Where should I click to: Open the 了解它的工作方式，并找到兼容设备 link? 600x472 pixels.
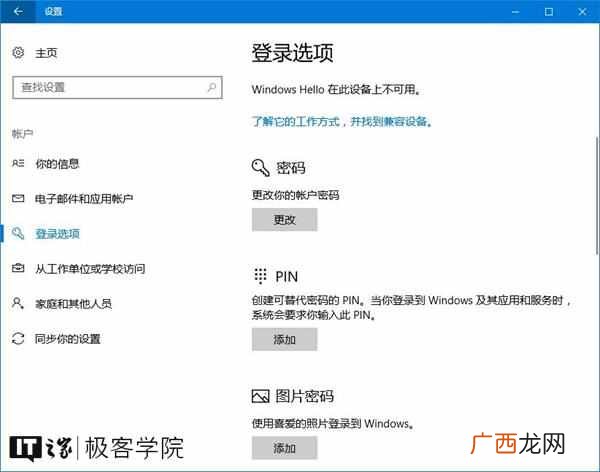click(342, 122)
